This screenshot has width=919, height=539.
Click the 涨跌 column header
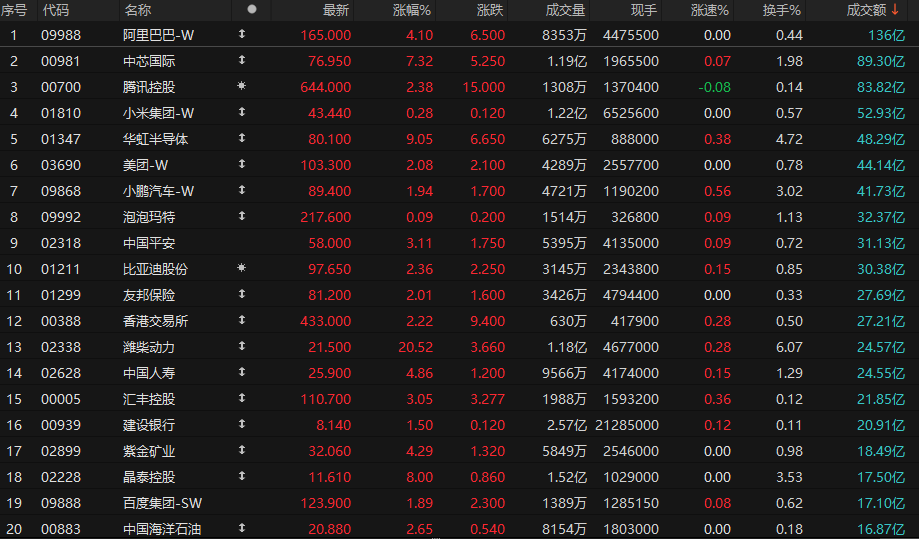[x=490, y=10]
